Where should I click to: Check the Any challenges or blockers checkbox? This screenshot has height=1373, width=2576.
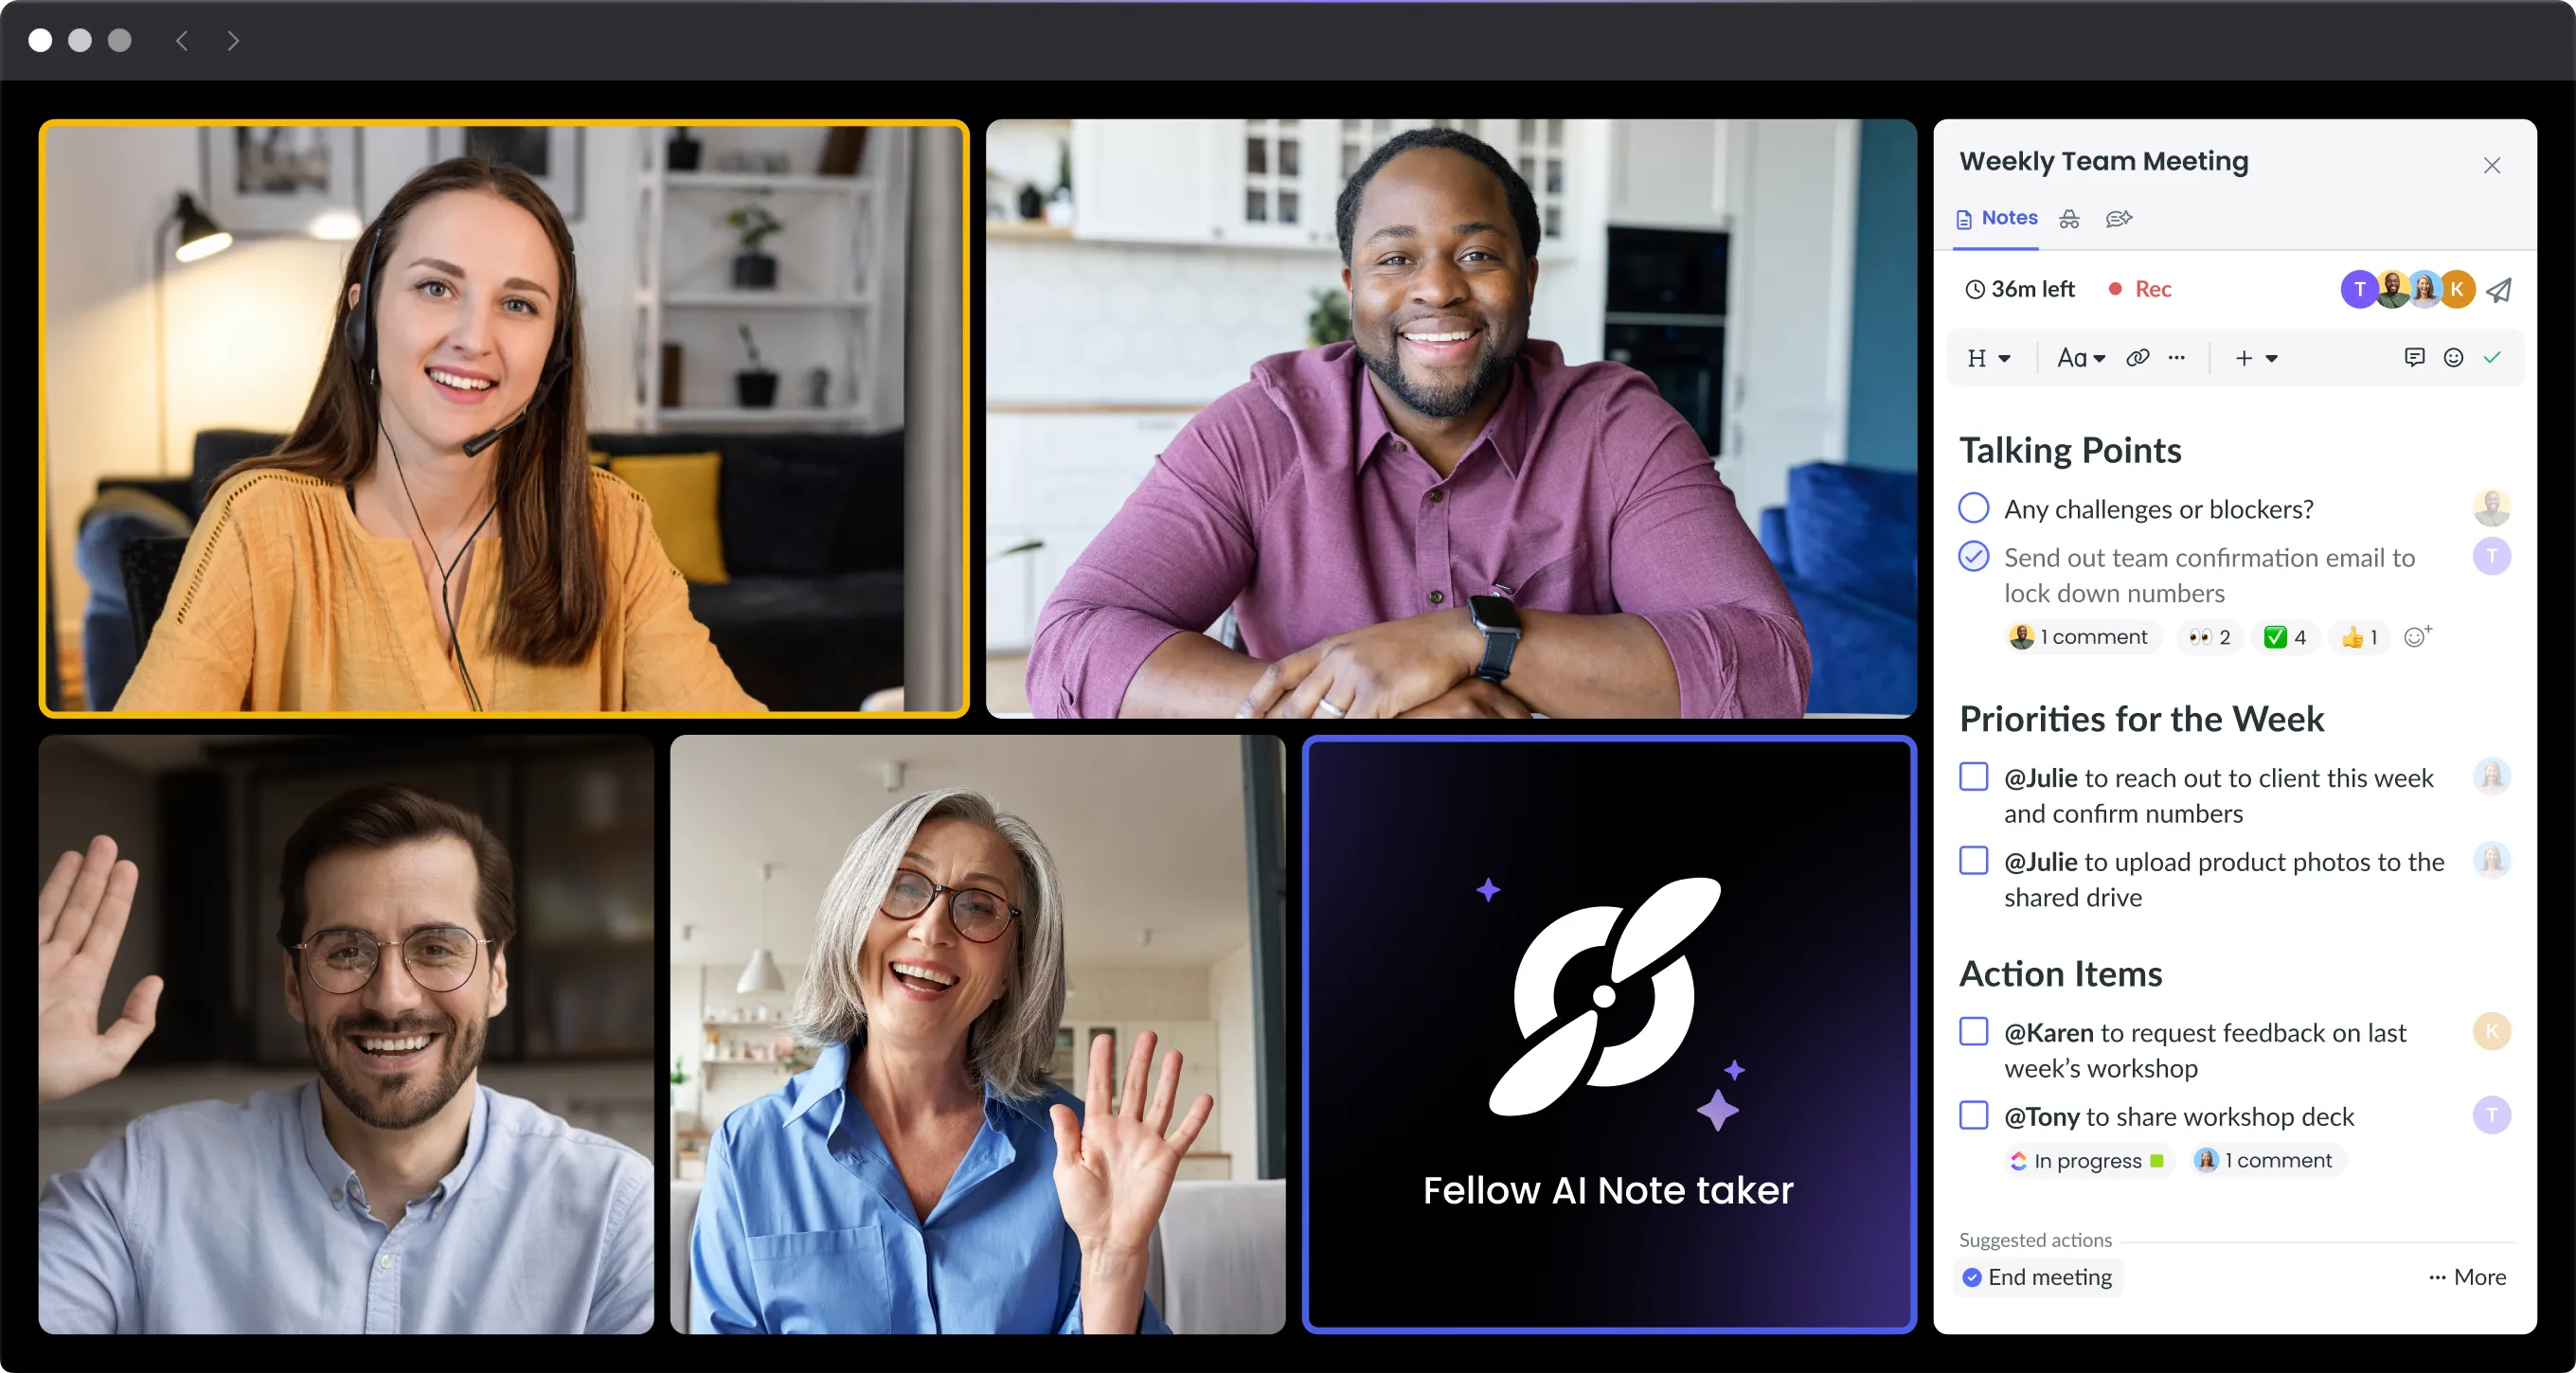click(1973, 508)
